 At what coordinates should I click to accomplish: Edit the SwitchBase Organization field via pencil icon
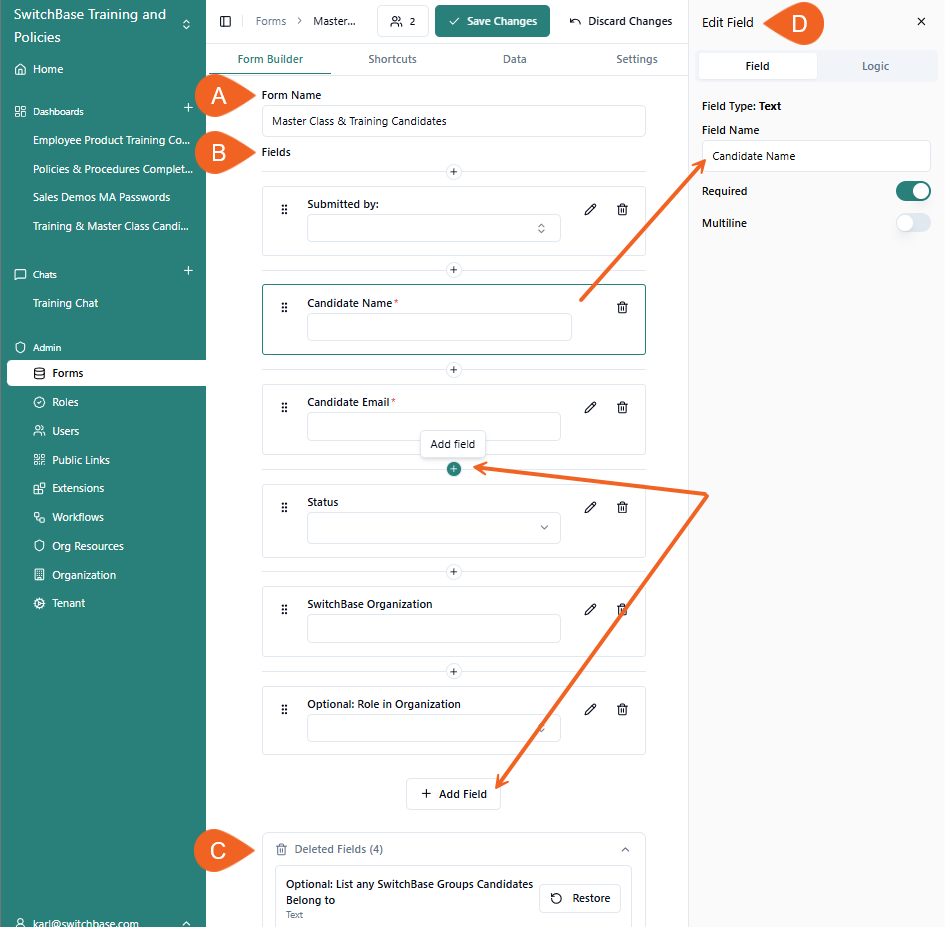pos(590,609)
